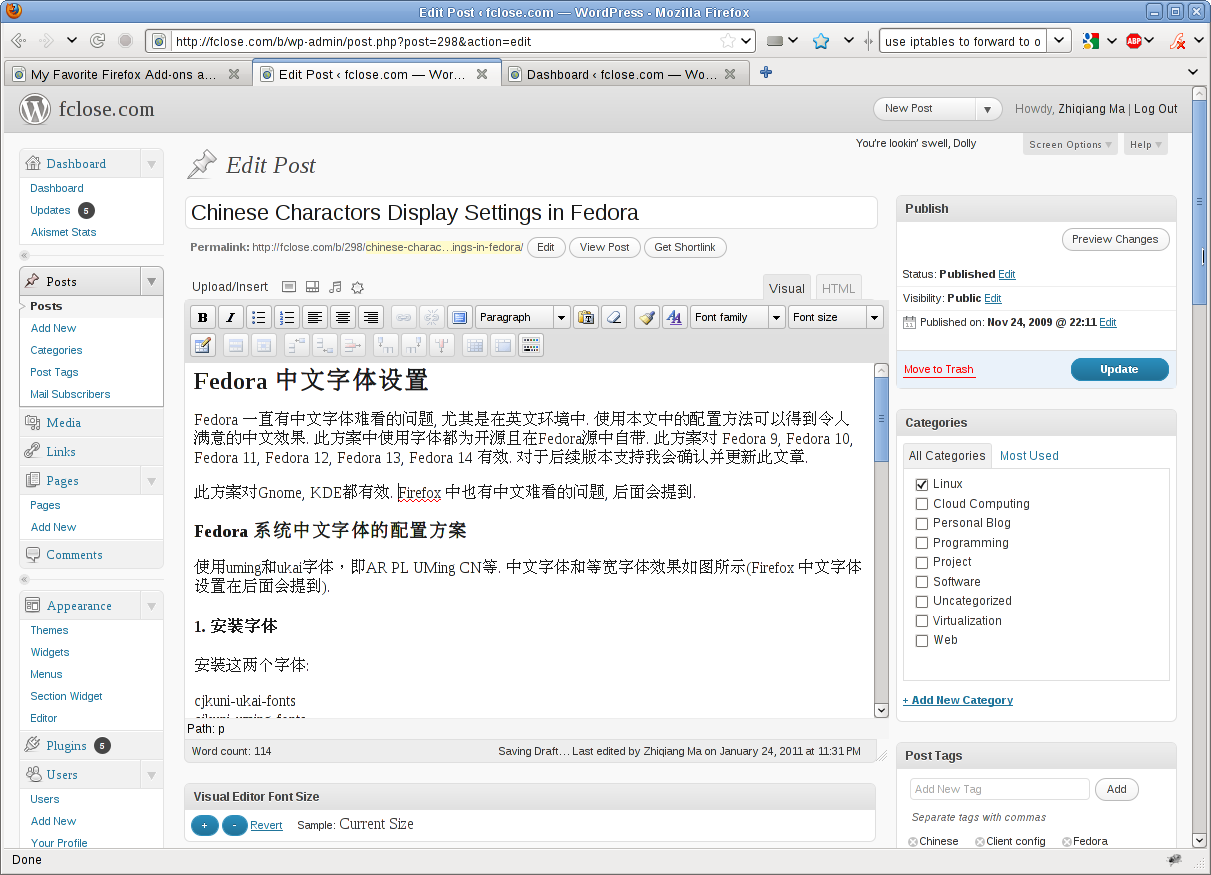Show or hide the kitchen sink toolbar
Viewport: 1211px width, 875px height.
[x=531, y=345]
